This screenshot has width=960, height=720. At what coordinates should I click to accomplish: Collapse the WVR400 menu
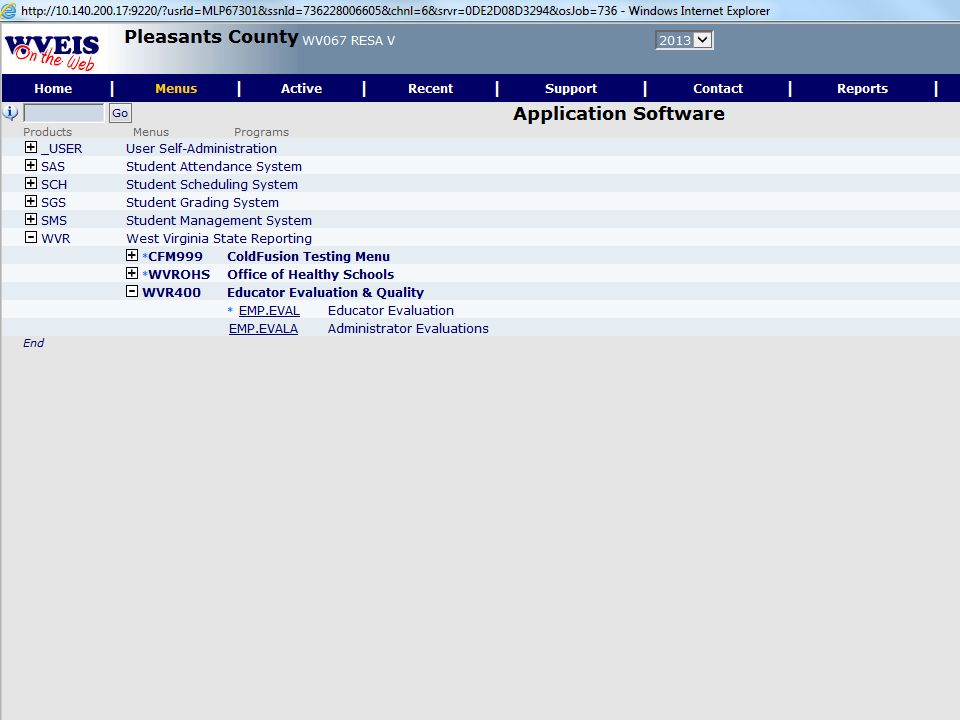click(132, 291)
